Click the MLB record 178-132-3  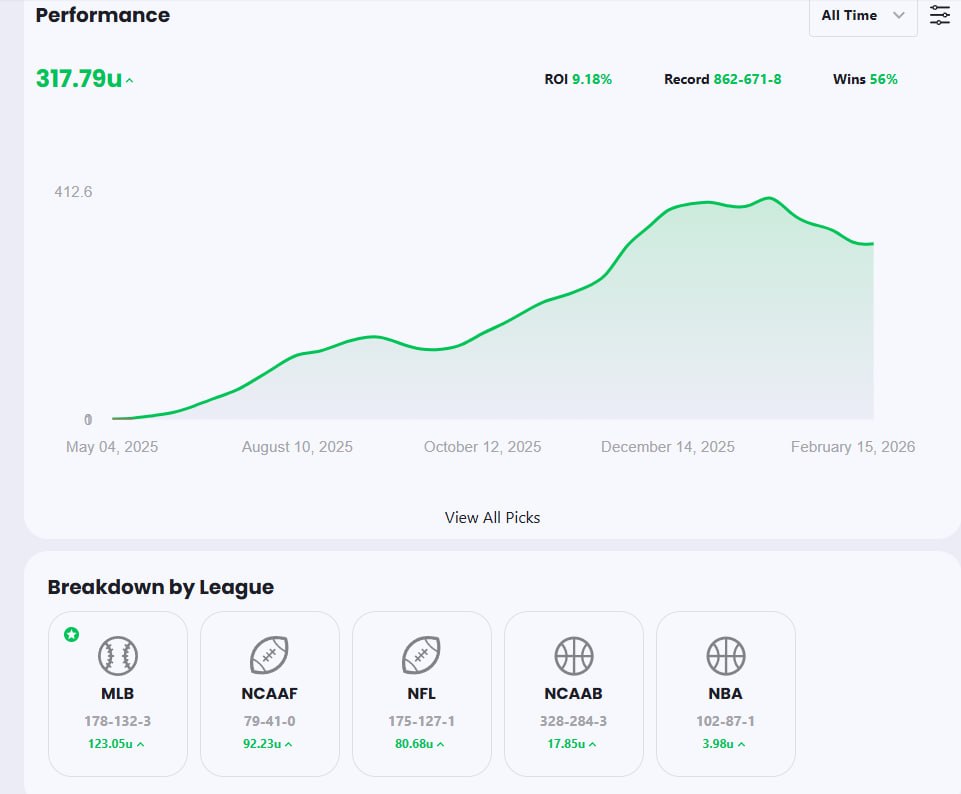pyautogui.click(x=118, y=721)
